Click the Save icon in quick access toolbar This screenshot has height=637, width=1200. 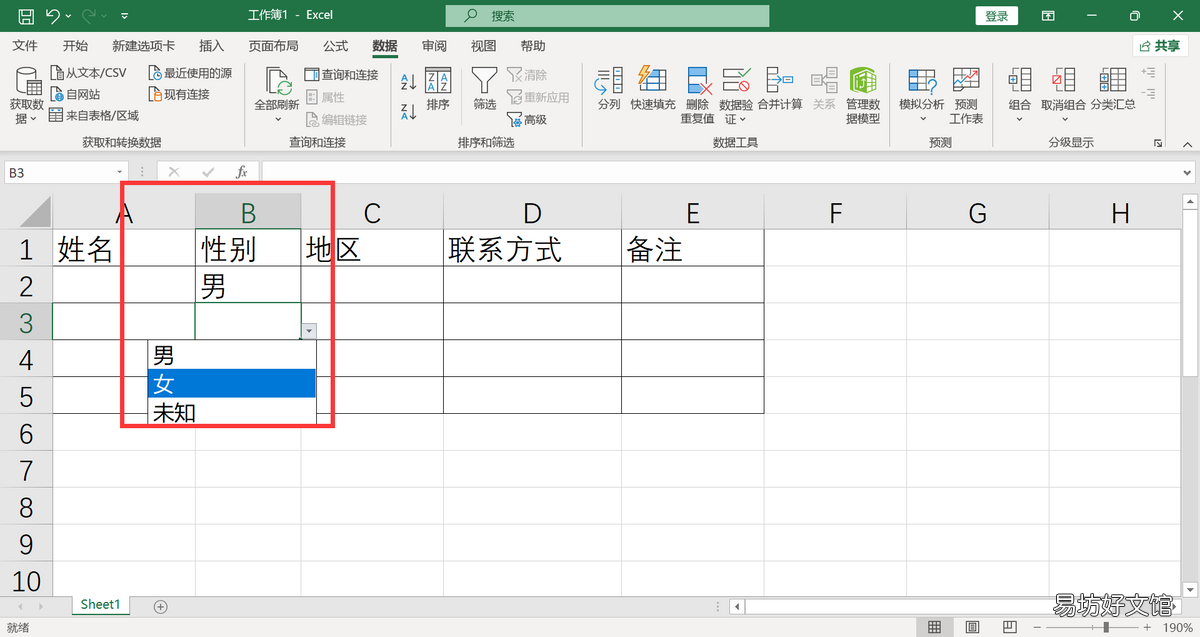[26, 16]
